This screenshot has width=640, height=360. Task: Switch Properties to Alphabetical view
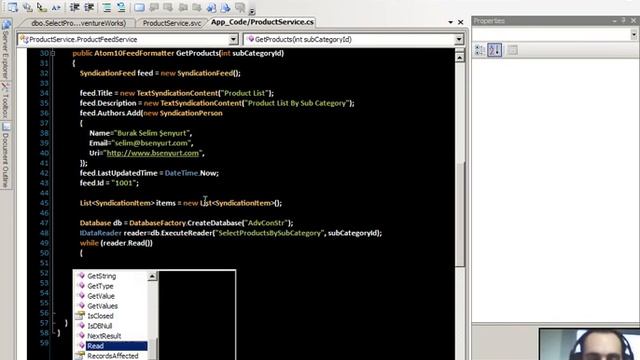(x=494, y=50)
